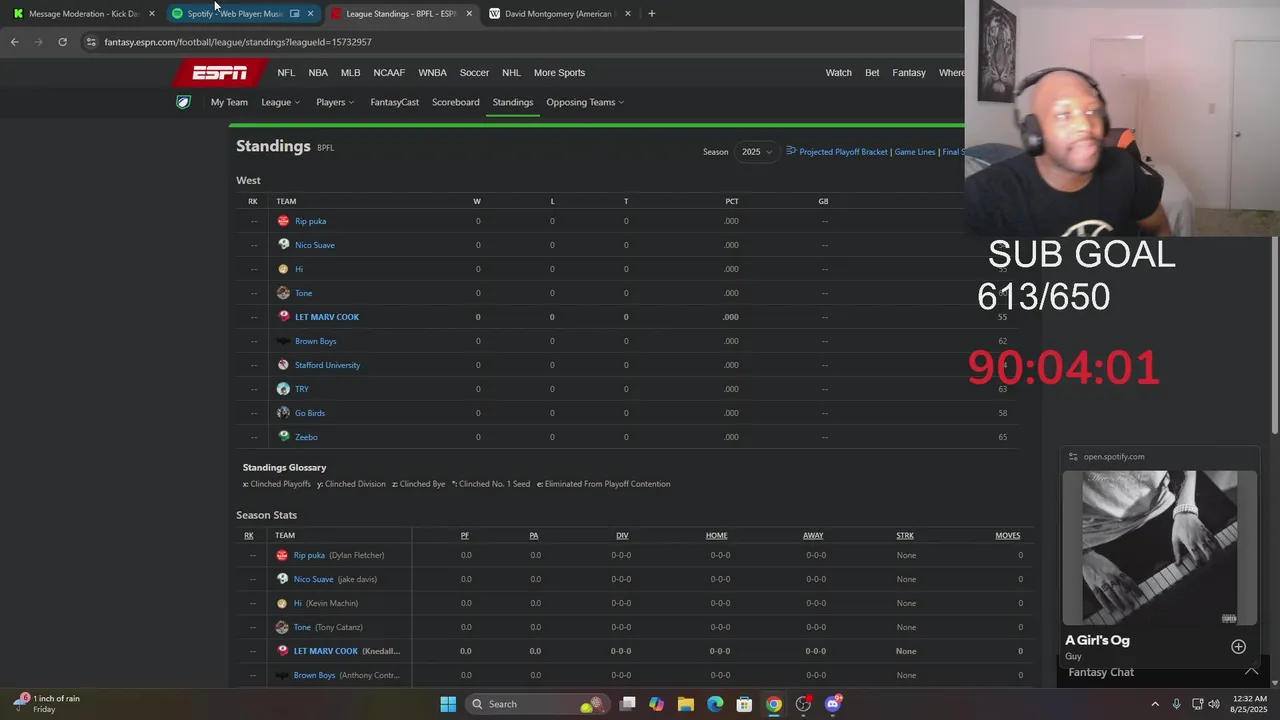
Task: Open the Brown Boys team link in West
Action: pyautogui.click(x=315, y=341)
